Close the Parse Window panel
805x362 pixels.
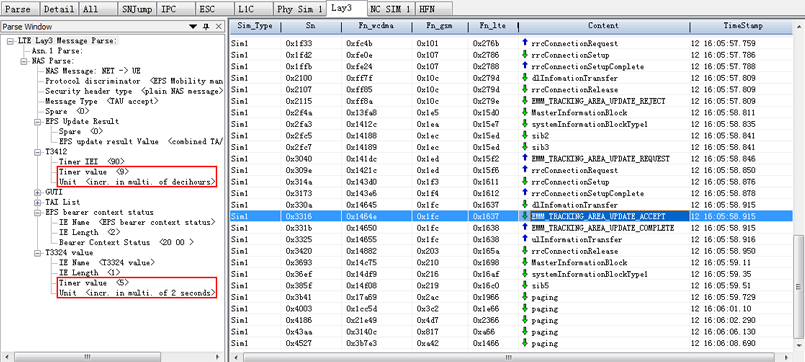tap(219, 27)
